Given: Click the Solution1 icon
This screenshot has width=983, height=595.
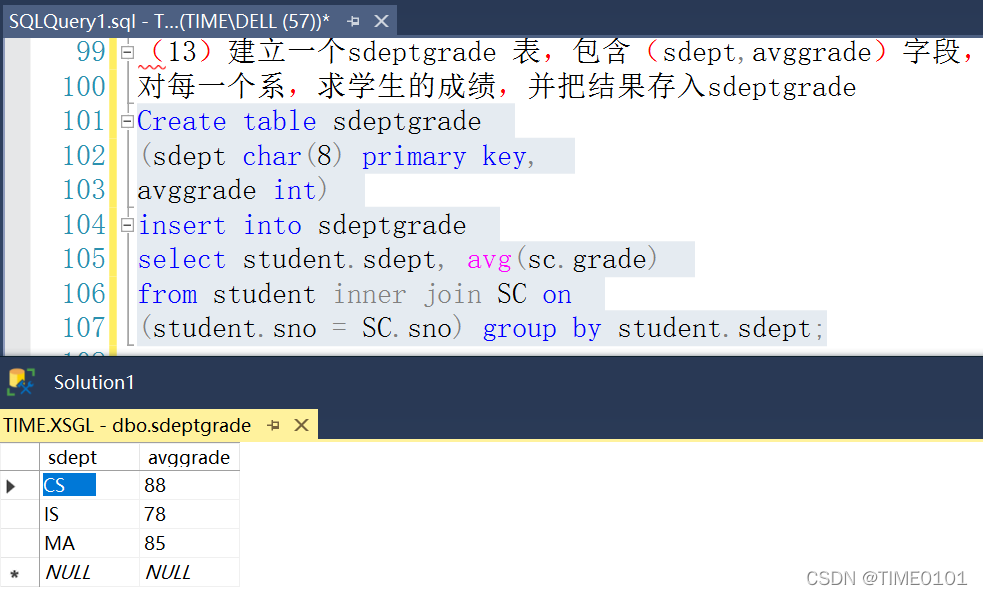Looking at the screenshot, I should pyautogui.click(x=21, y=382).
